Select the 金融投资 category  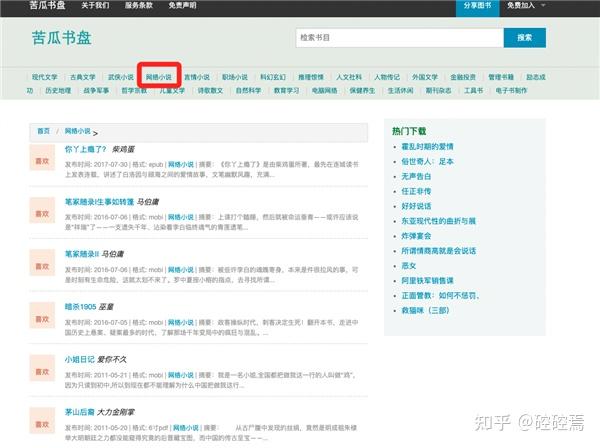tap(463, 77)
